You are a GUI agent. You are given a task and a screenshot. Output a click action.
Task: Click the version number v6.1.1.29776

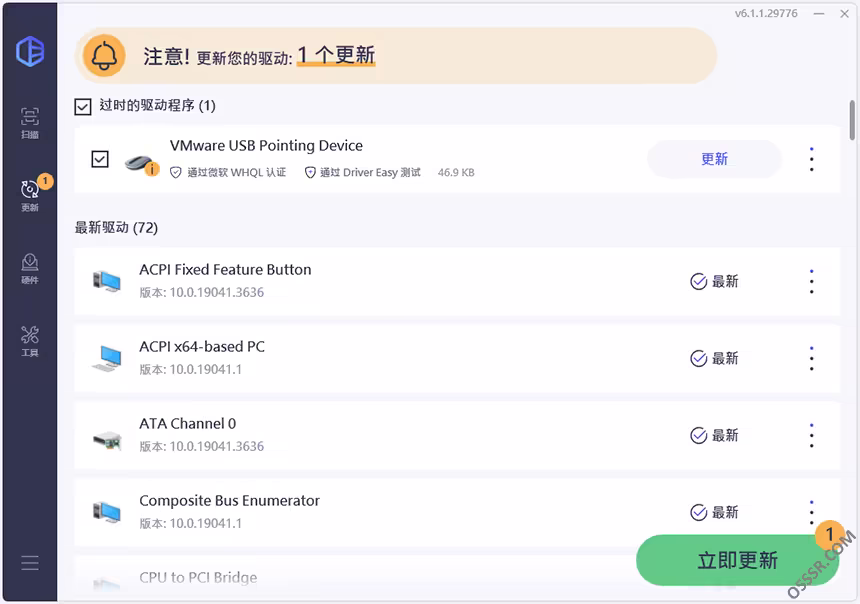(766, 13)
